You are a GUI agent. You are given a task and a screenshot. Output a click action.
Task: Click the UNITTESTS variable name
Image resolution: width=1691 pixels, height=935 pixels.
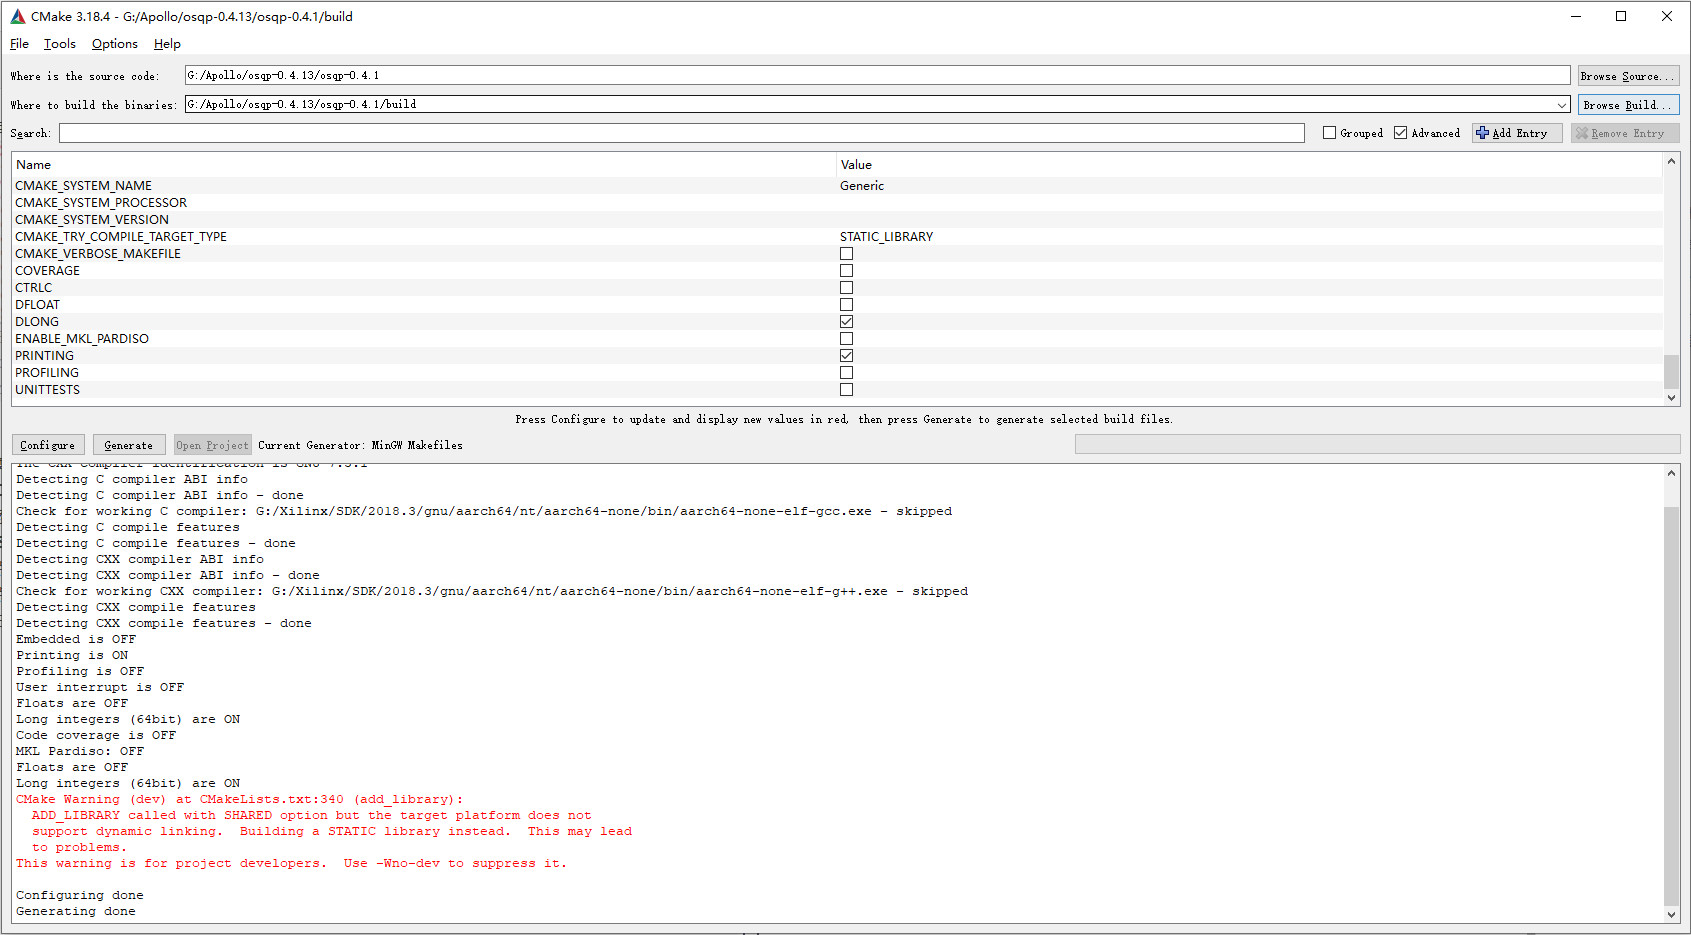pyautogui.click(x=48, y=390)
